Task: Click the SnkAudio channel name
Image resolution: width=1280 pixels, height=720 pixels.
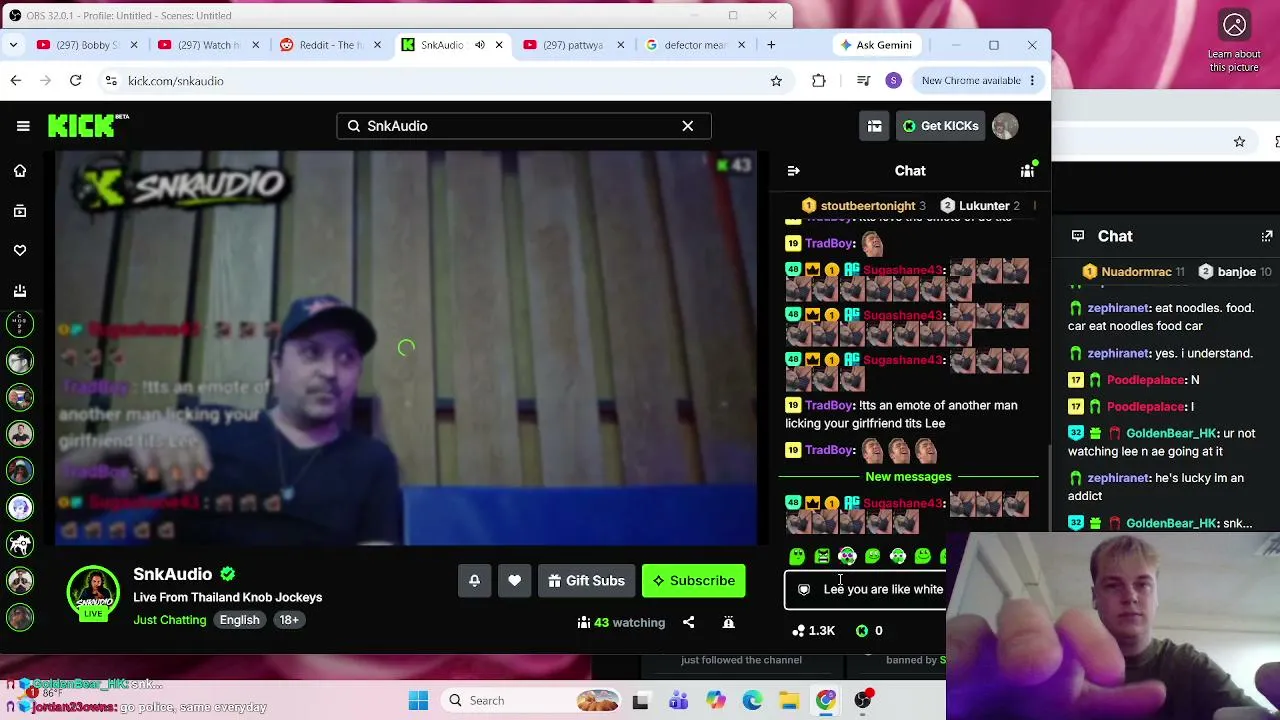Action: tap(172, 574)
